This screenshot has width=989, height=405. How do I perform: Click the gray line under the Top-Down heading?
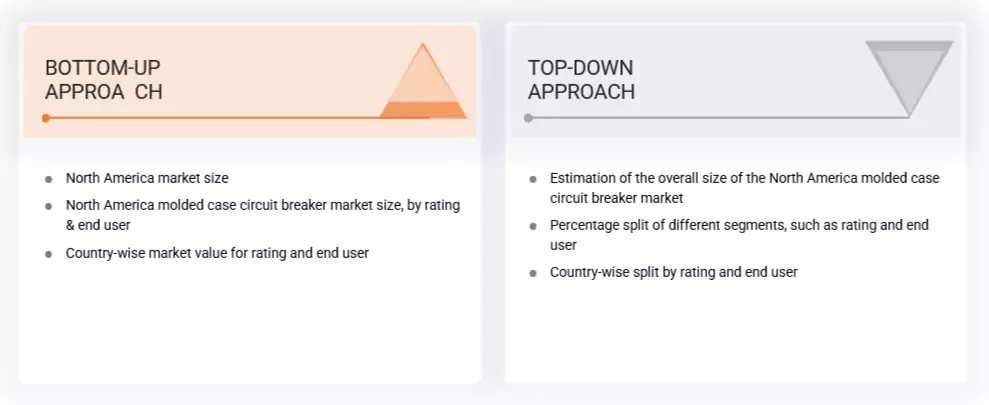tap(700, 118)
